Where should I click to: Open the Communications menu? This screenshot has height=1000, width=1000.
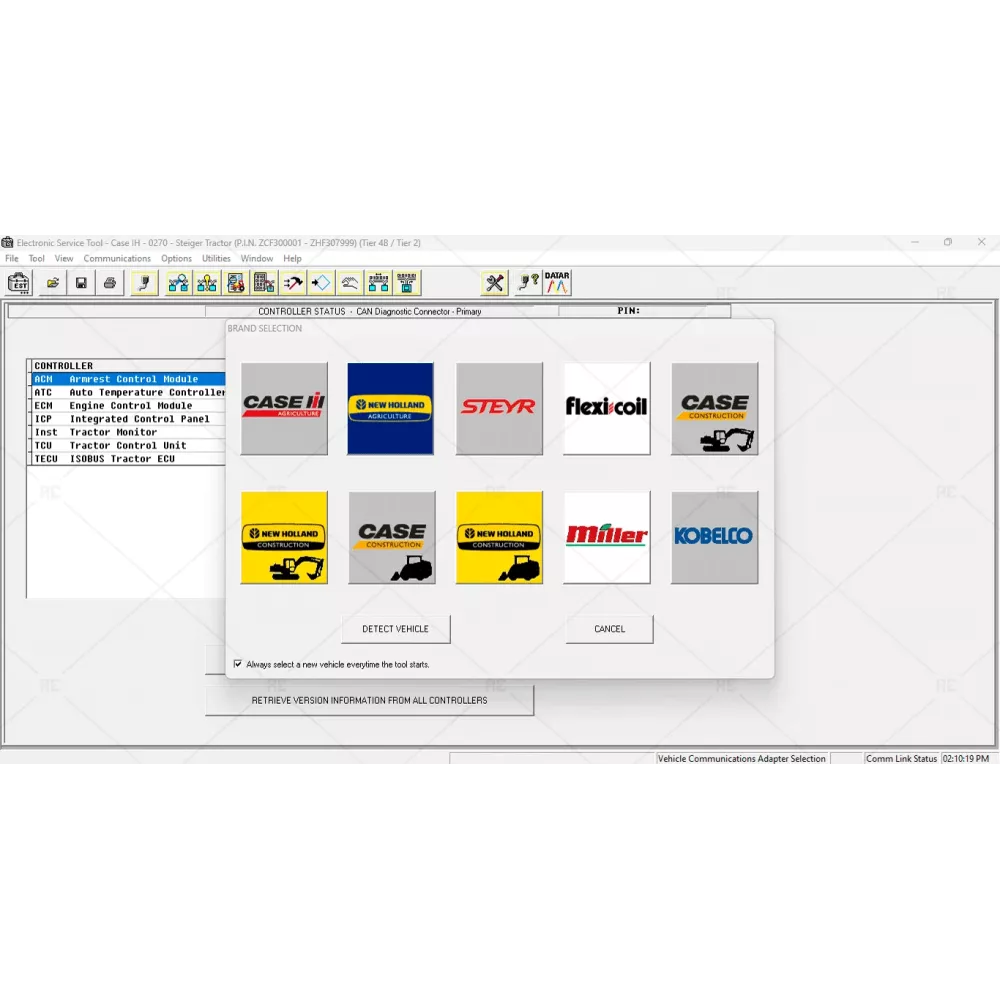pyautogui.click(x=117, y=259)
